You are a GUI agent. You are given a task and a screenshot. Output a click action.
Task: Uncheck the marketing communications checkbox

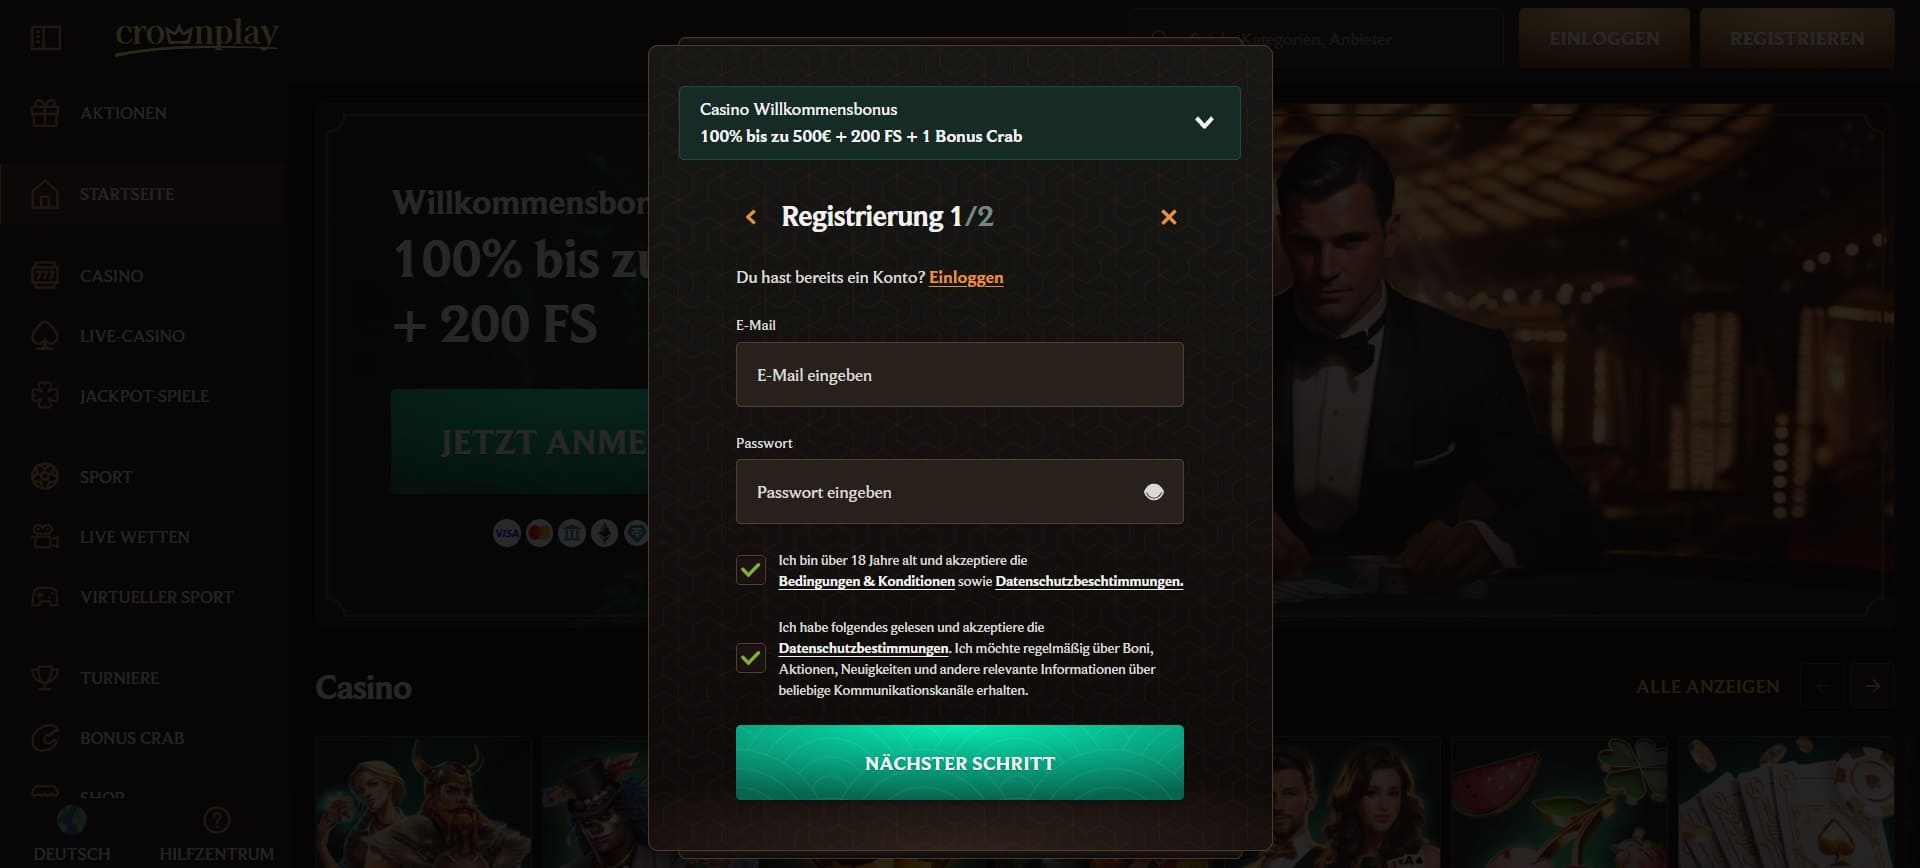coord(751,658)
